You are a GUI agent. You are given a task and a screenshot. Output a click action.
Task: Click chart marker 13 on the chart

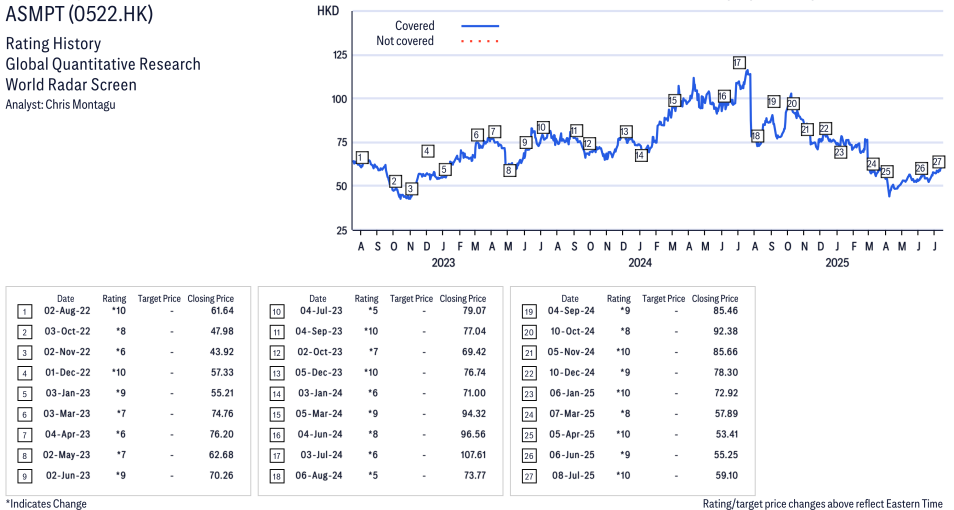[x=625, y=131]
